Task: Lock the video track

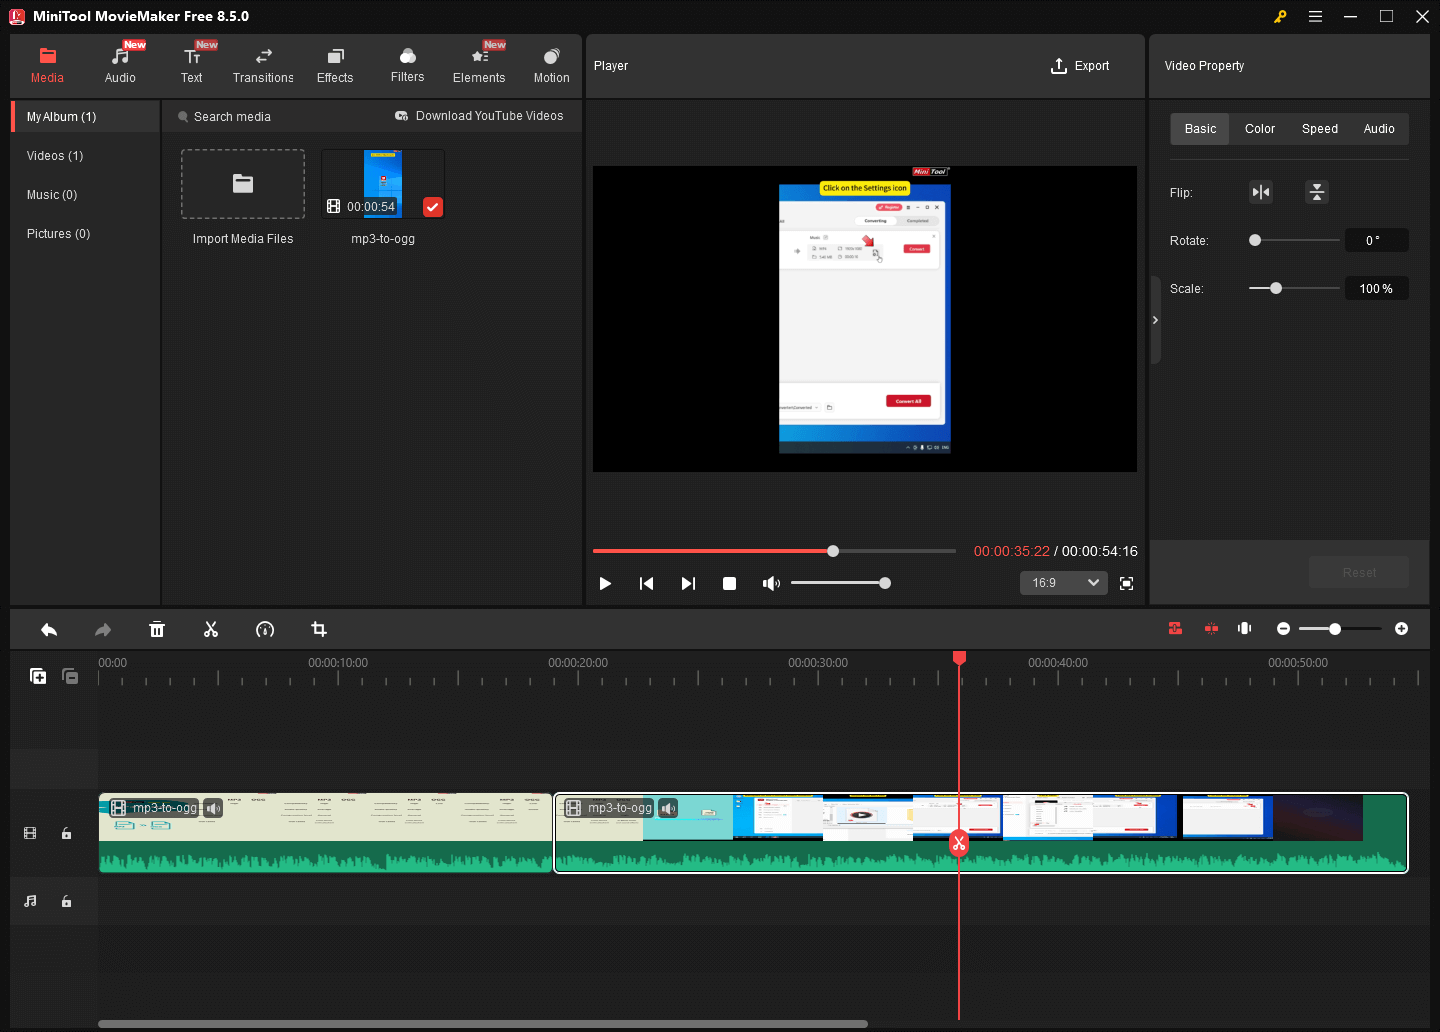Action: pos(66,832)
